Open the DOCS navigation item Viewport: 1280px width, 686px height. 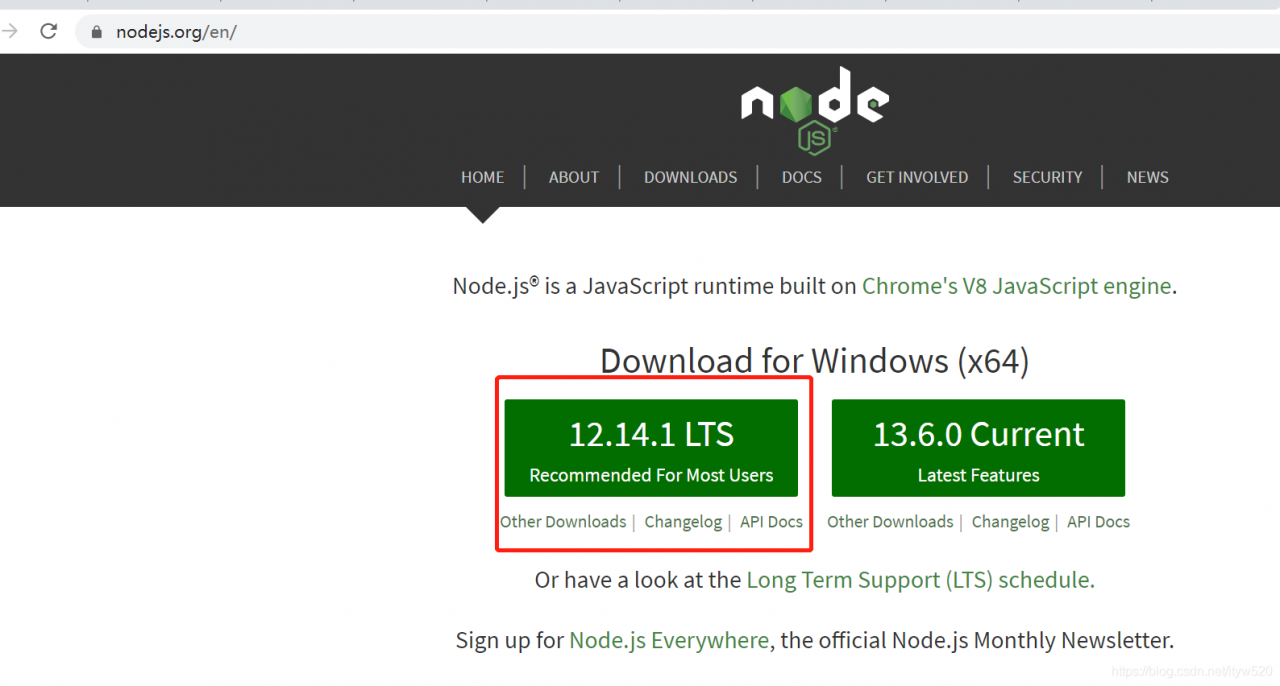click(802, 177)
